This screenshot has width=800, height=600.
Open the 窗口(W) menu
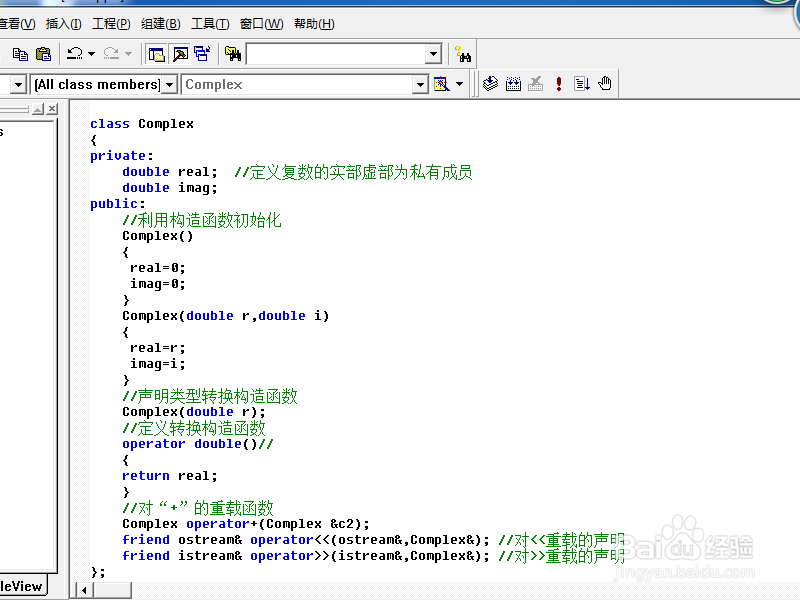261,24
